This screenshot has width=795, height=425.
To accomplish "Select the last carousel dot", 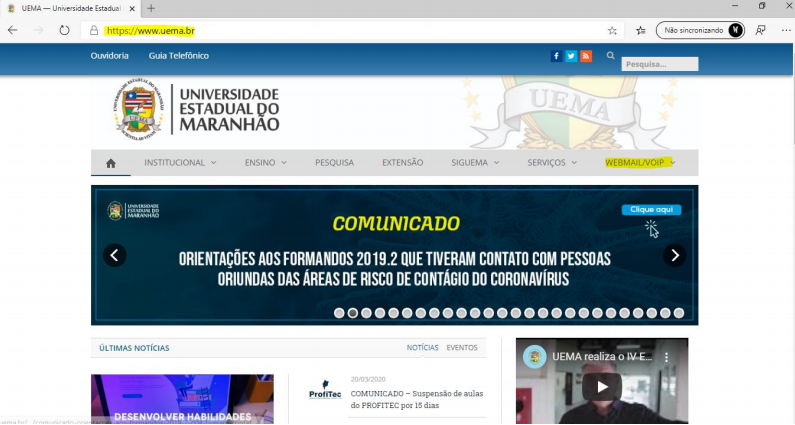I will pos(679,313).
